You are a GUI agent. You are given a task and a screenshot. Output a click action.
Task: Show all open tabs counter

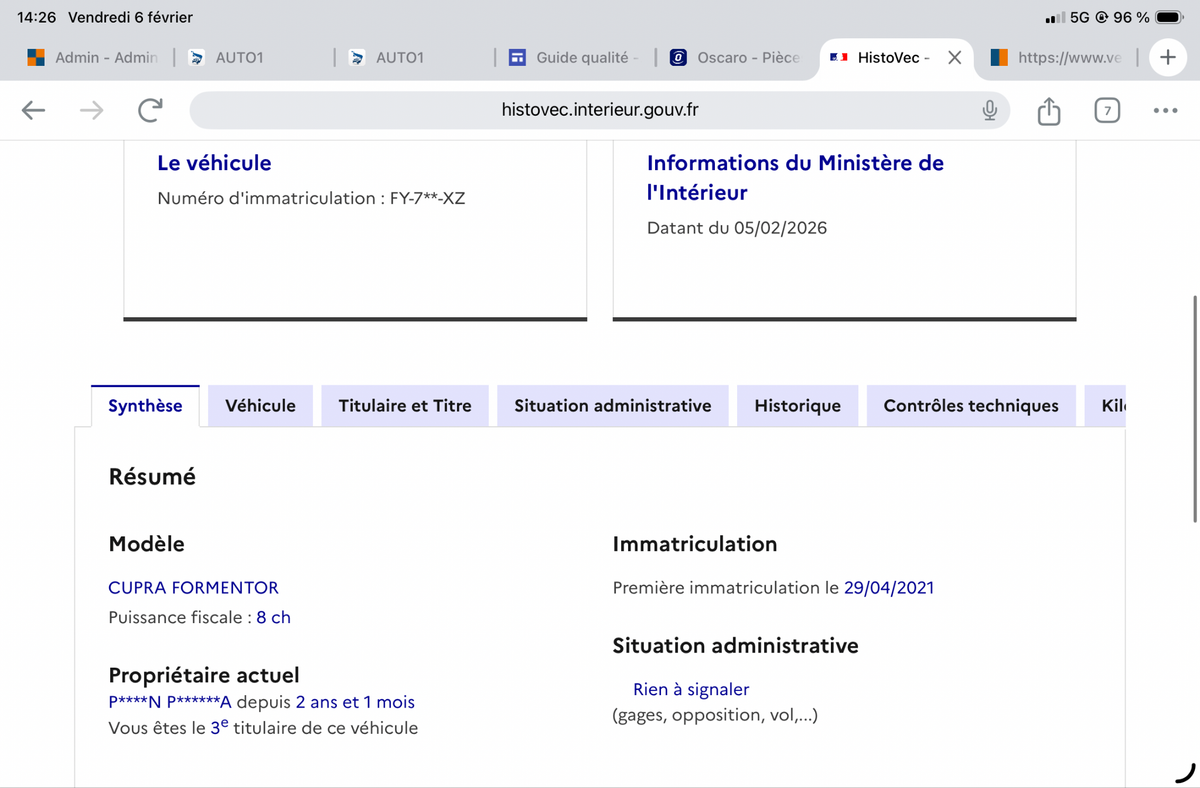coord(1105,110)
